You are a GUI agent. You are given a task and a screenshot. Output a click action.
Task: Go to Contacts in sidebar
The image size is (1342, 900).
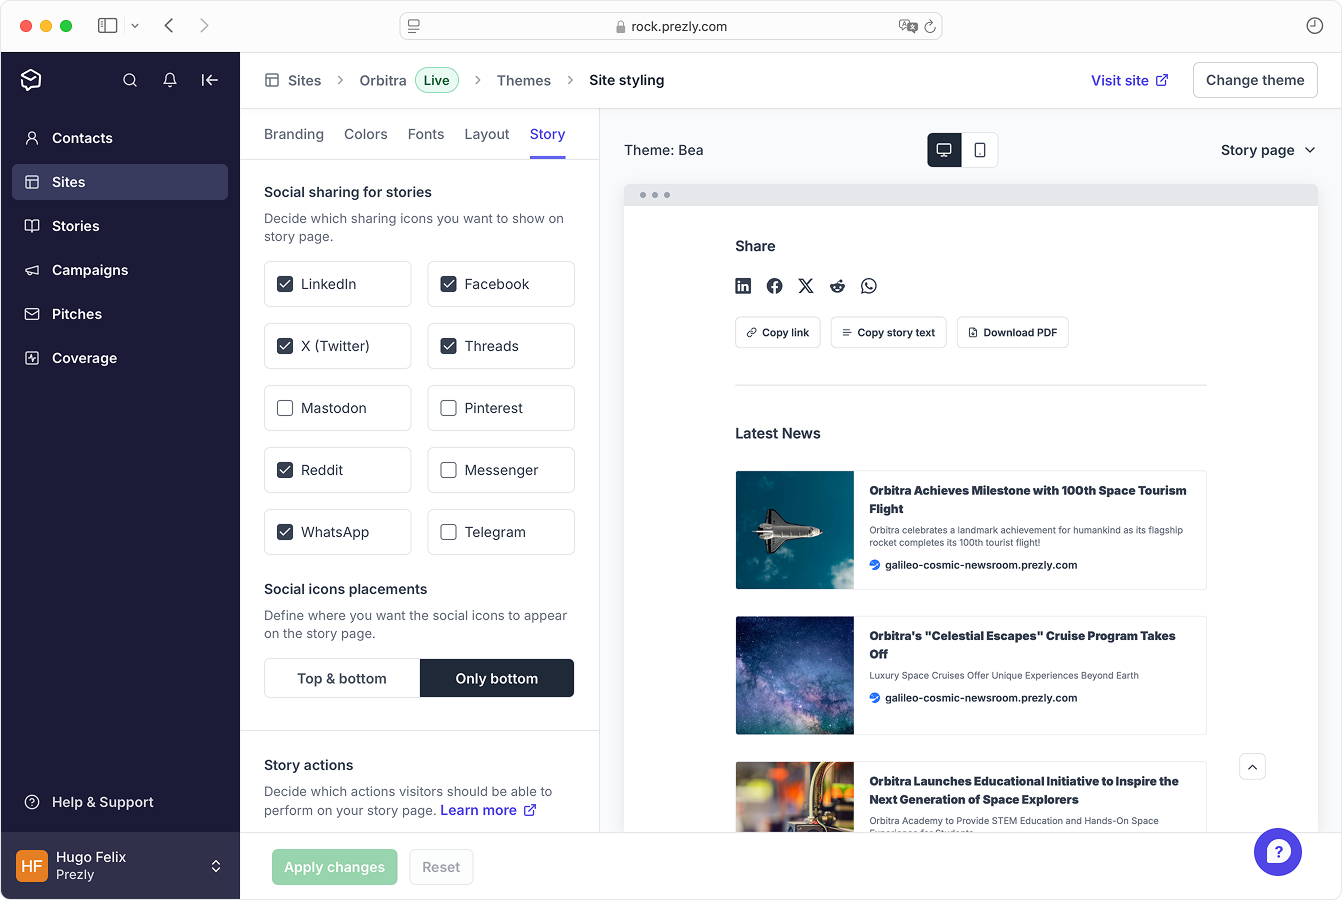120,138
